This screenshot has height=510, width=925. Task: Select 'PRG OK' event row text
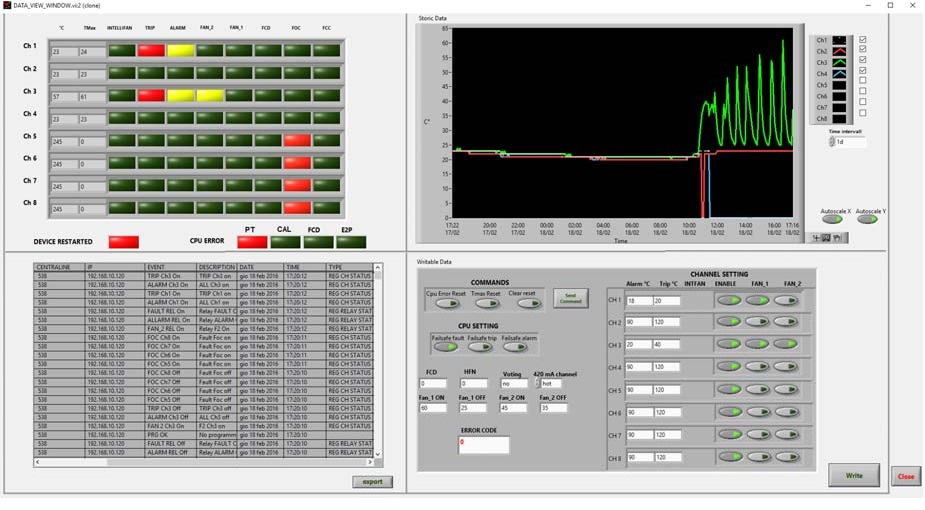pos(159,435)
